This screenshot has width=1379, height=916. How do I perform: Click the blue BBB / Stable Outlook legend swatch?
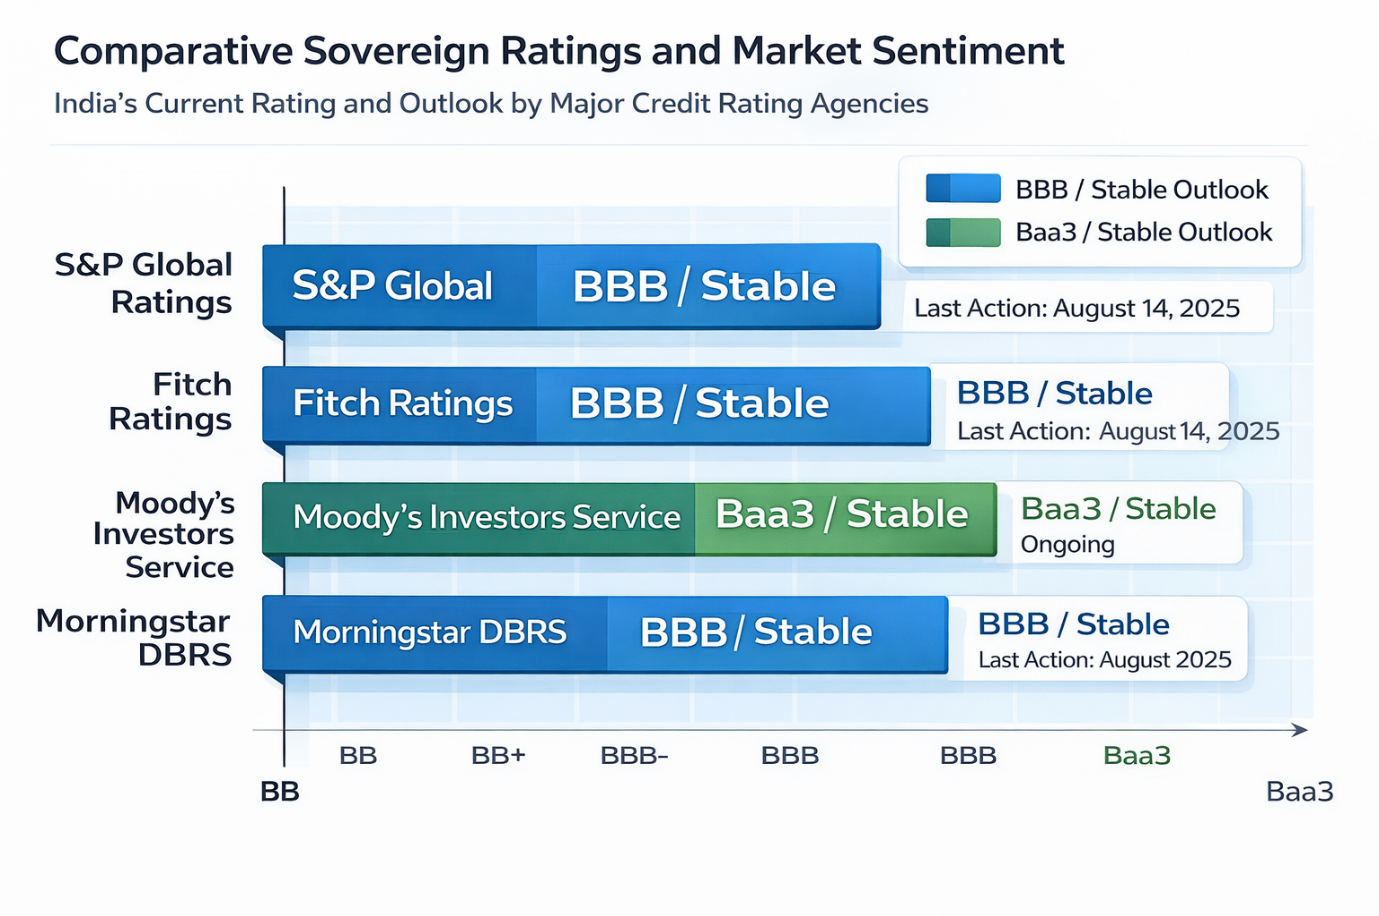[x=963, y=188]
